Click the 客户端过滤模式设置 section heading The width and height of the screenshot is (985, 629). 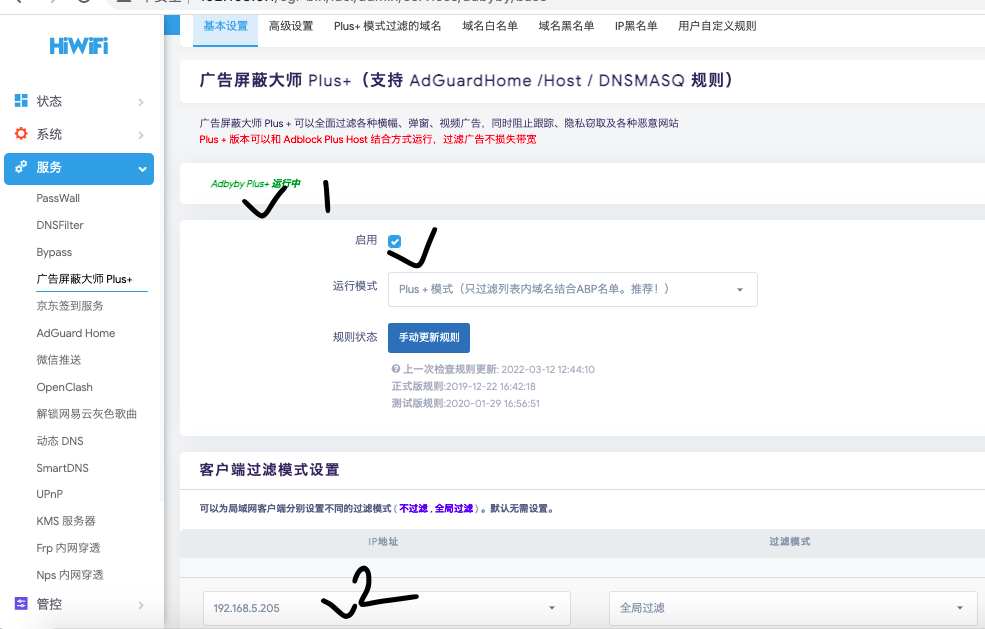269,470
